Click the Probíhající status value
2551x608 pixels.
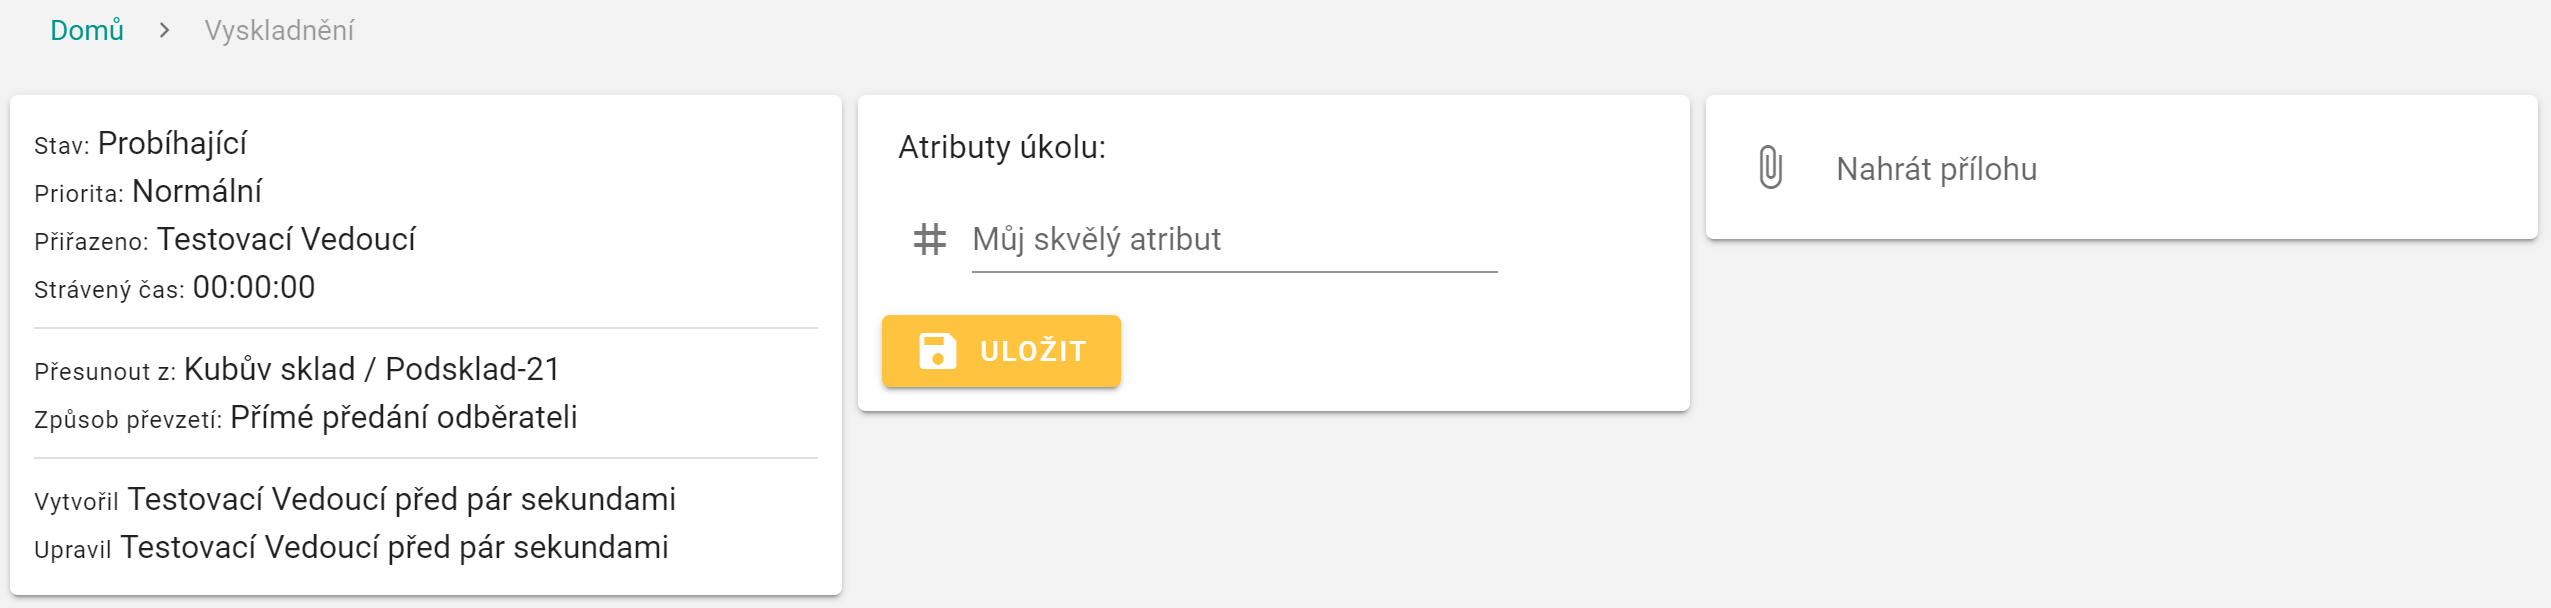tap(172, 144)
